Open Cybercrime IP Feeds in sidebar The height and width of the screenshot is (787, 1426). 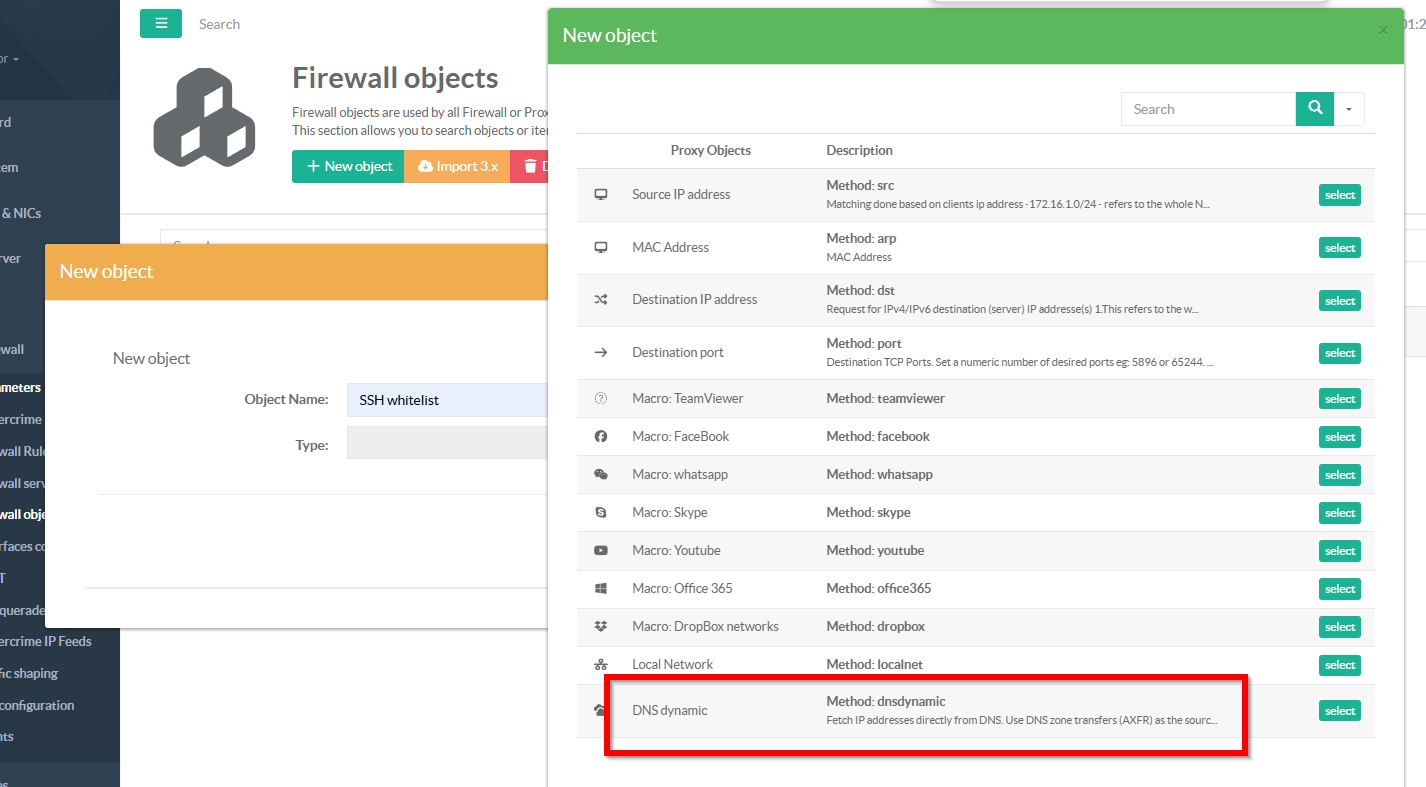click(45, 641)
